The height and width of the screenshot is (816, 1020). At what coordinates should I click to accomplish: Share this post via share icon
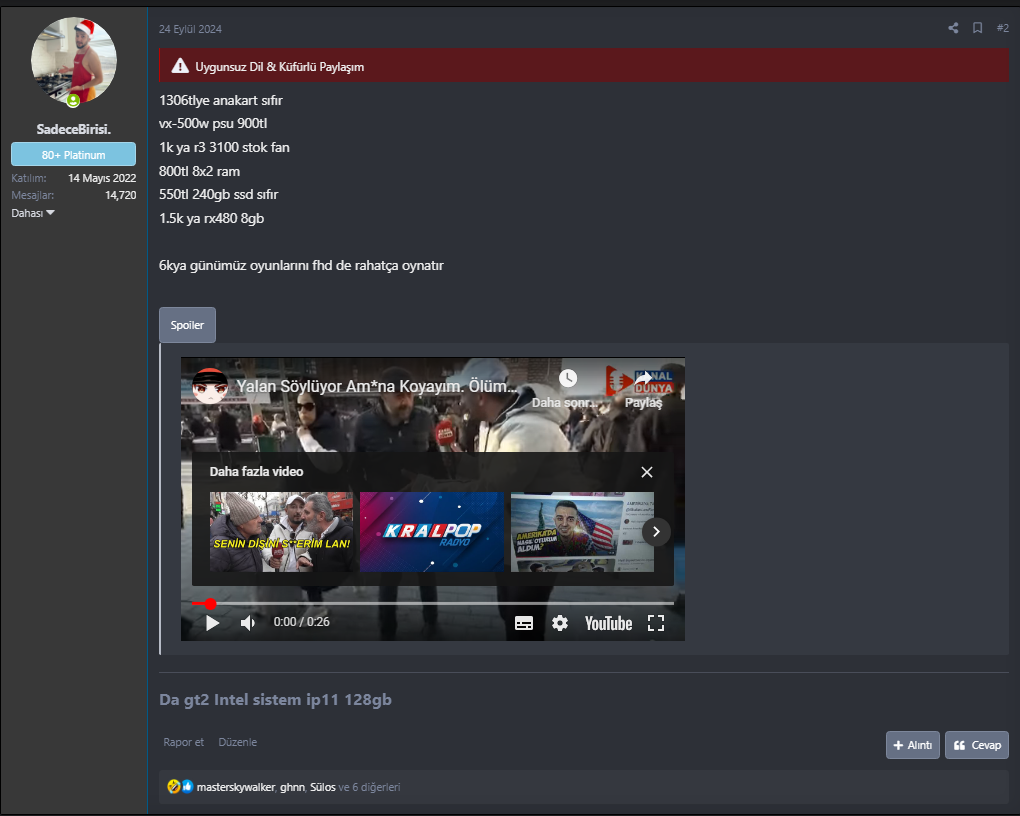tap(953, 28)
